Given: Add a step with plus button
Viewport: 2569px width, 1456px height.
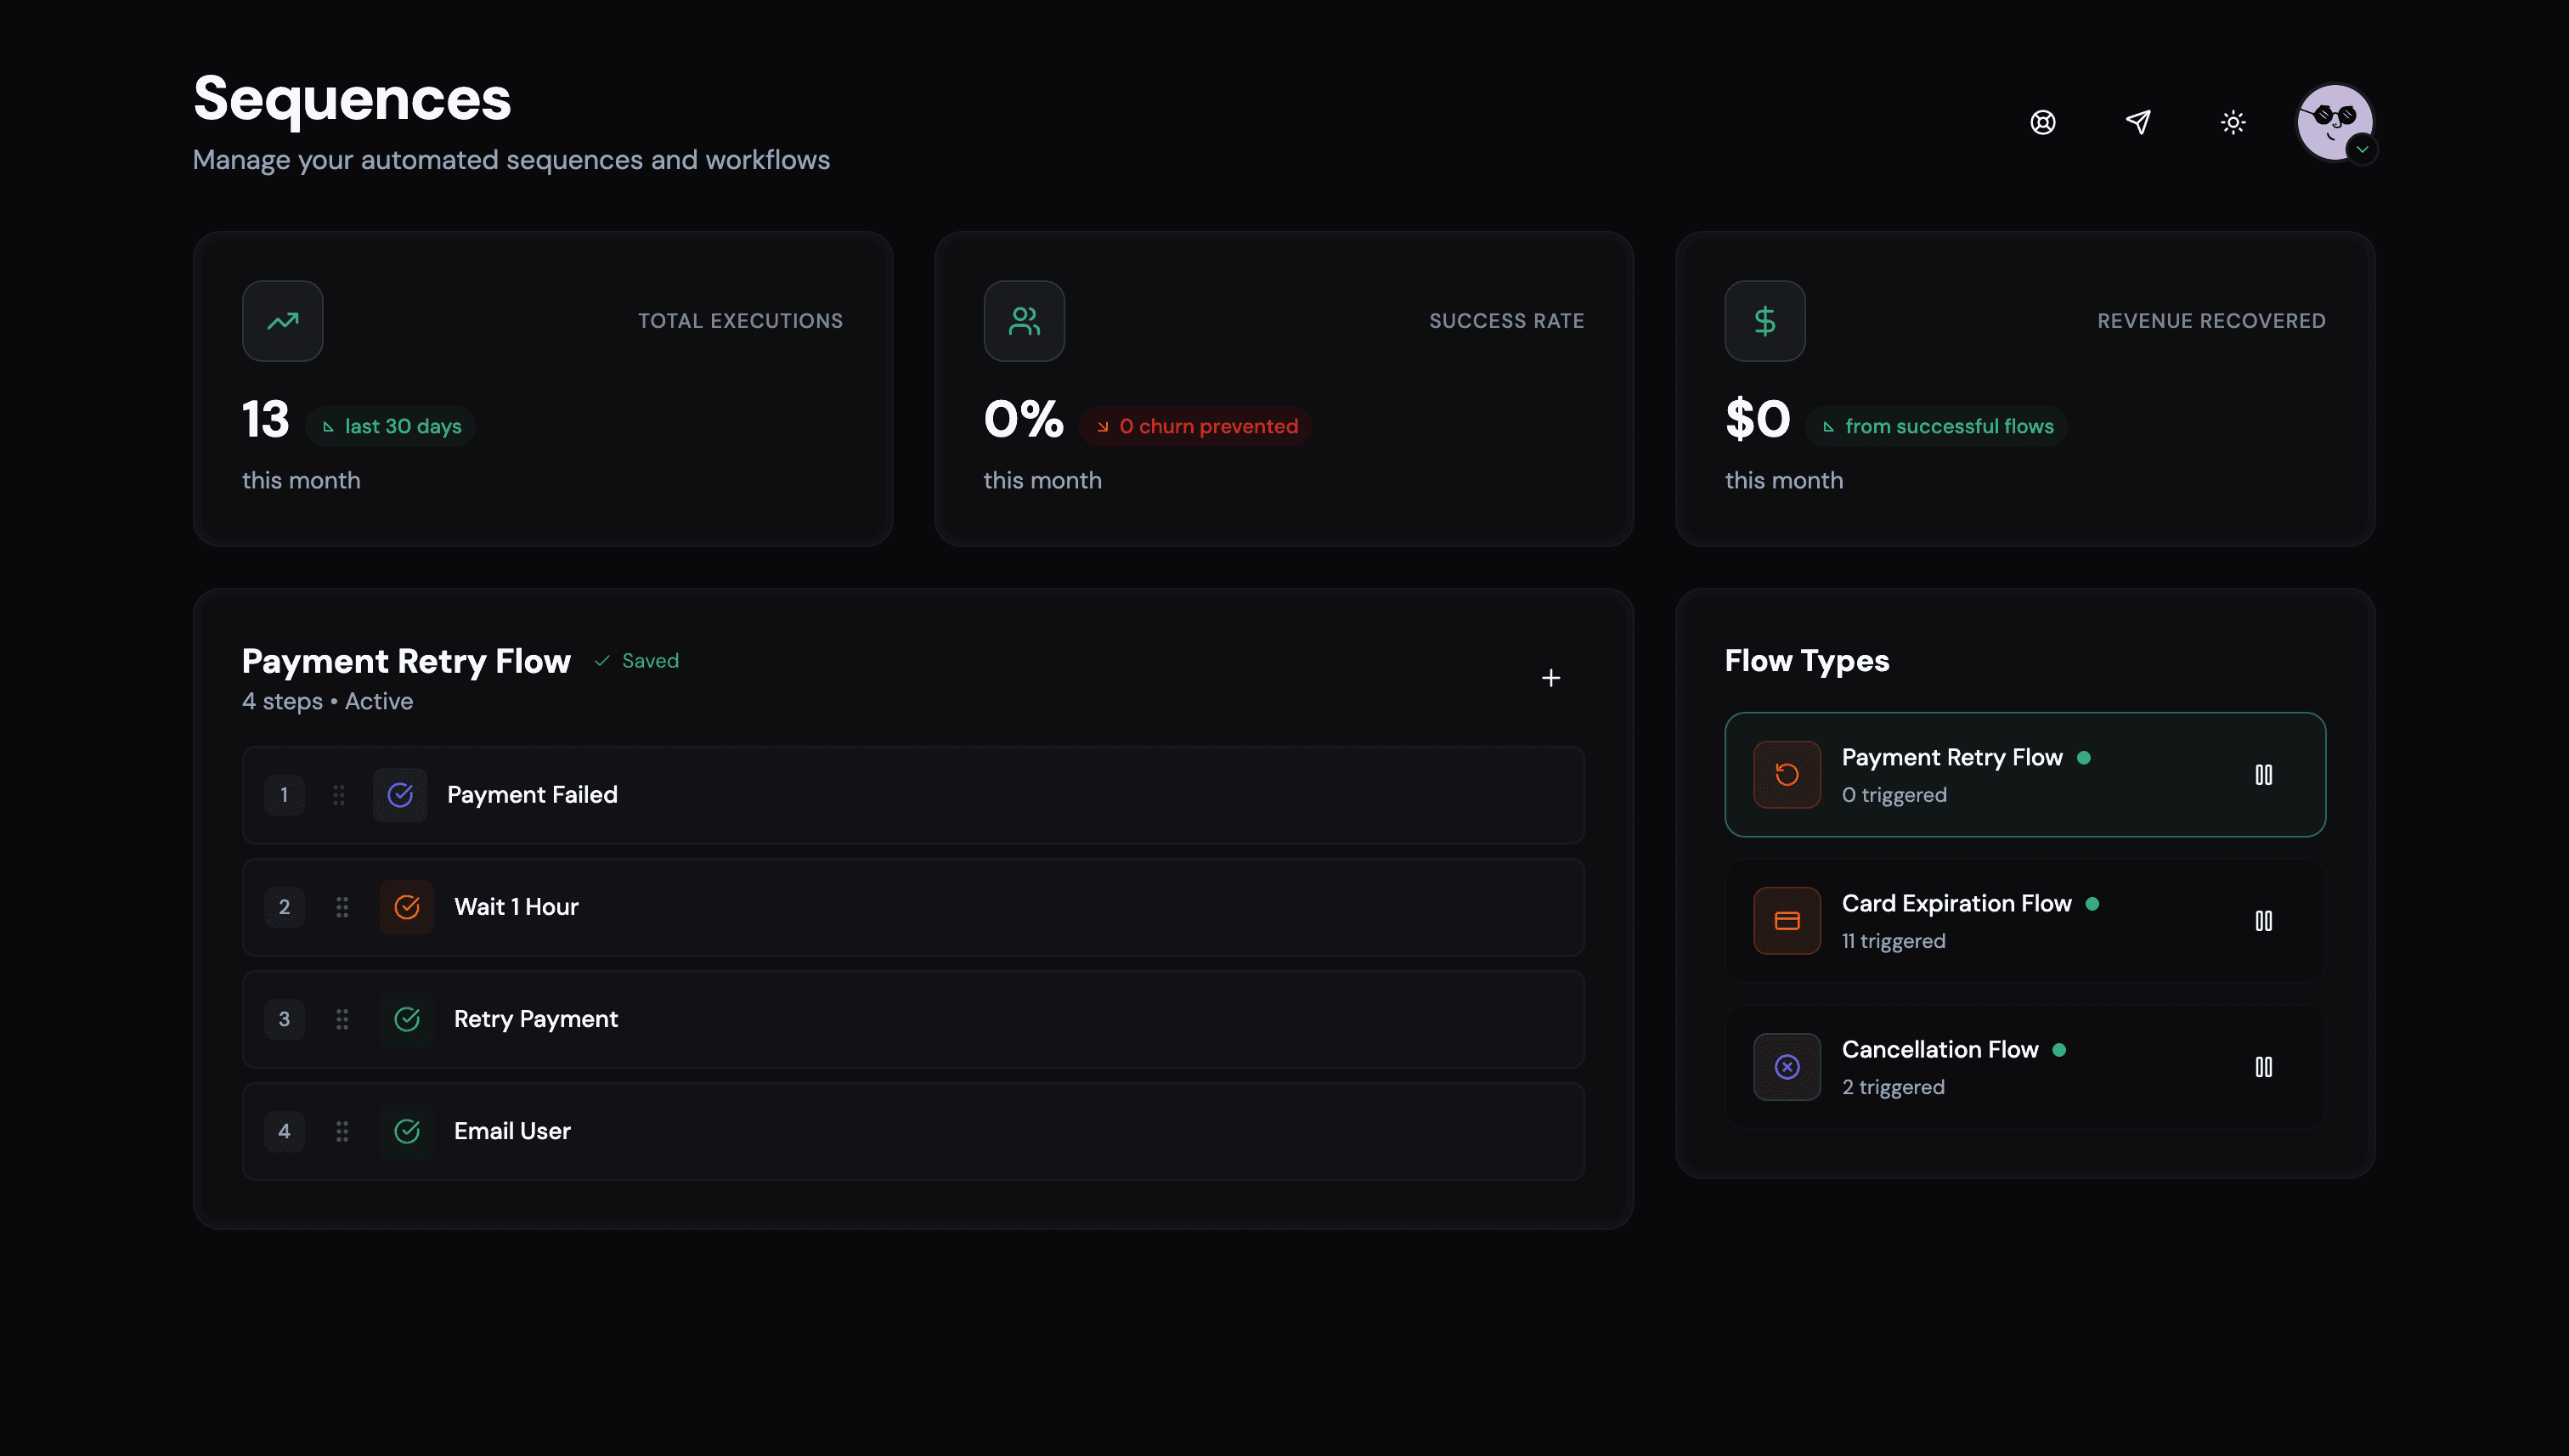Looking at the screenshot, I should click(1550, 678).
